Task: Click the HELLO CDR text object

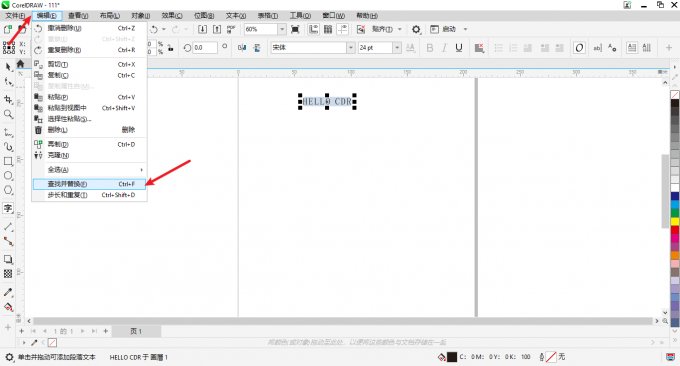Action: pyautogui.click(x=327, y=101)
